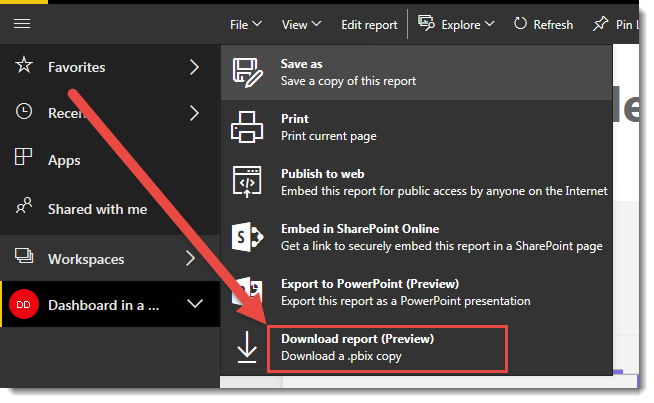Image resolution: width=654 pixels, height=403 pixels.
Task: Click the download arrow icon
Action: pos(247,347)
